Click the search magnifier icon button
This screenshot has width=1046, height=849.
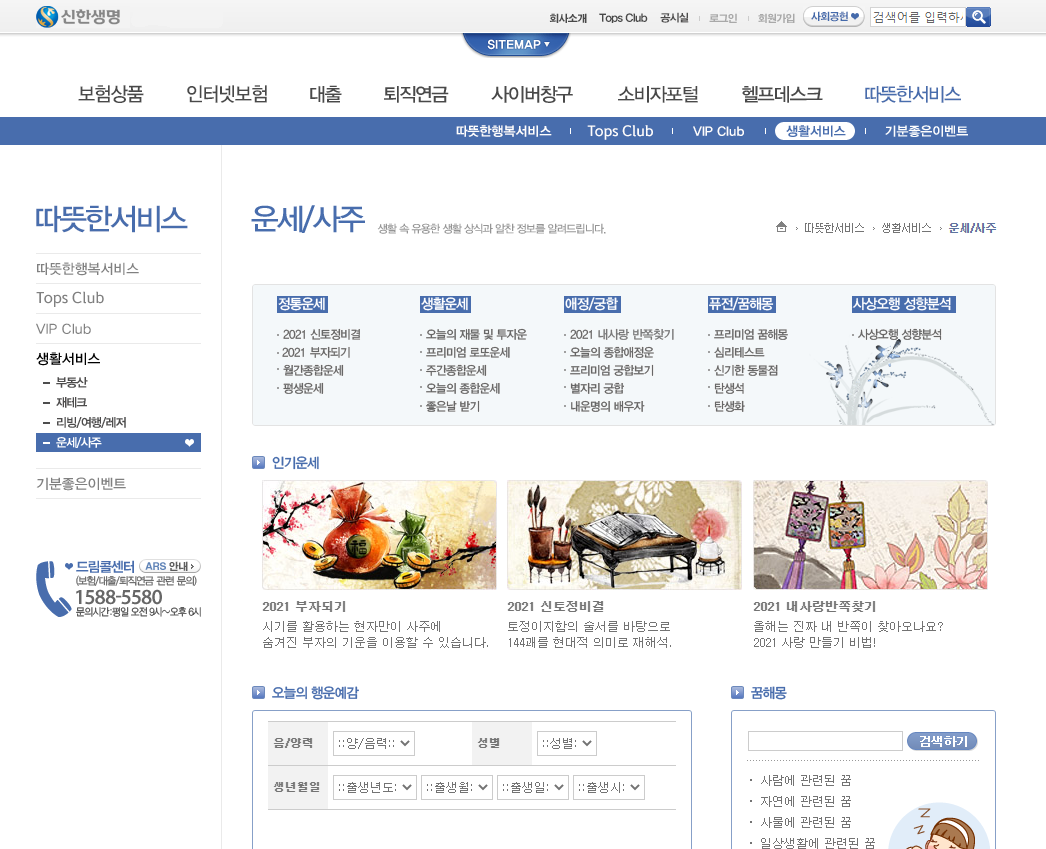click(x=979, y=17)
